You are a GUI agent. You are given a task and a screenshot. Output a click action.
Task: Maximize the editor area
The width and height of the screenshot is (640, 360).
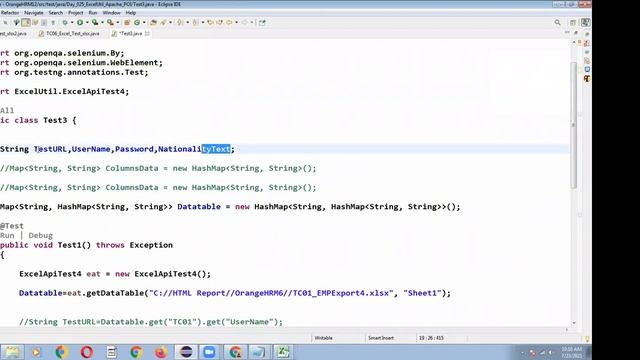click(x=576, y=33)
